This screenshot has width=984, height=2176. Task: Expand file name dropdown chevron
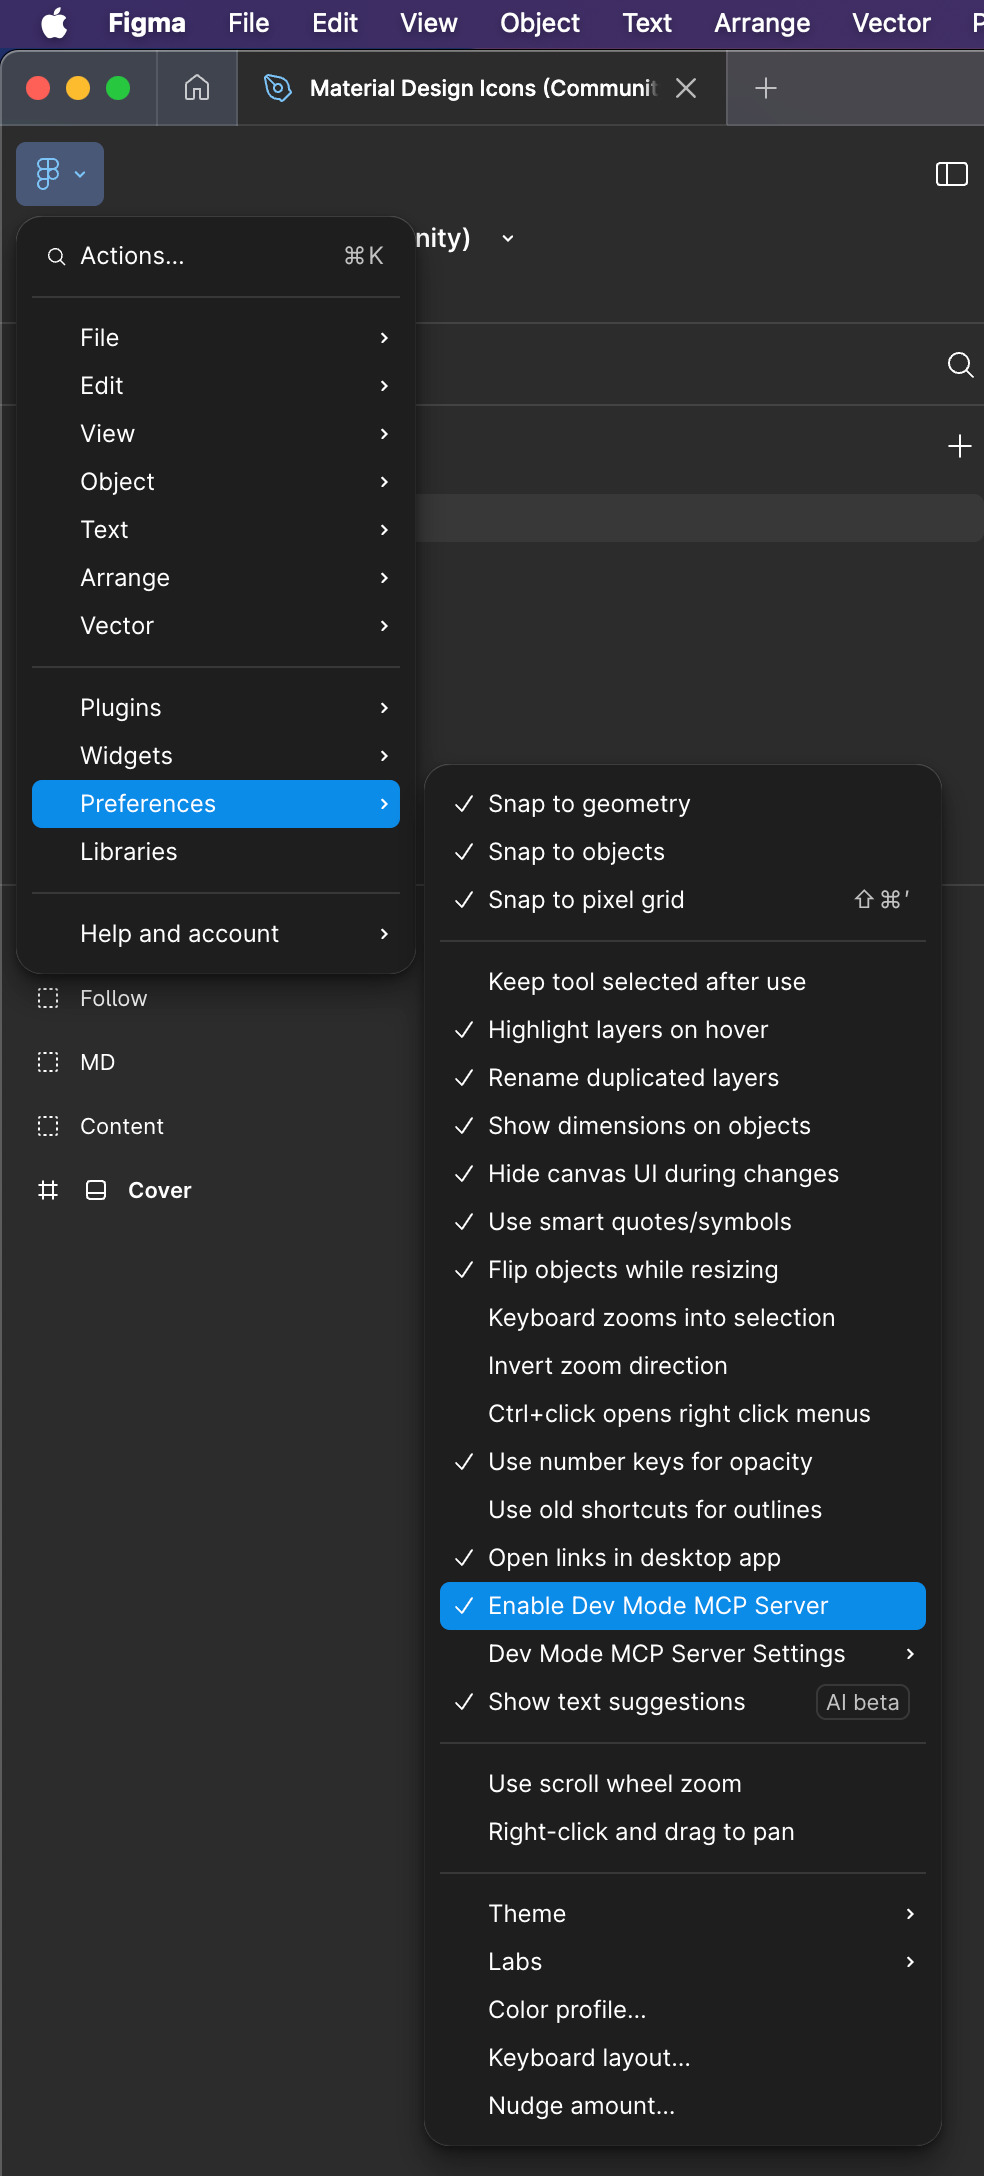click(508, 238)
